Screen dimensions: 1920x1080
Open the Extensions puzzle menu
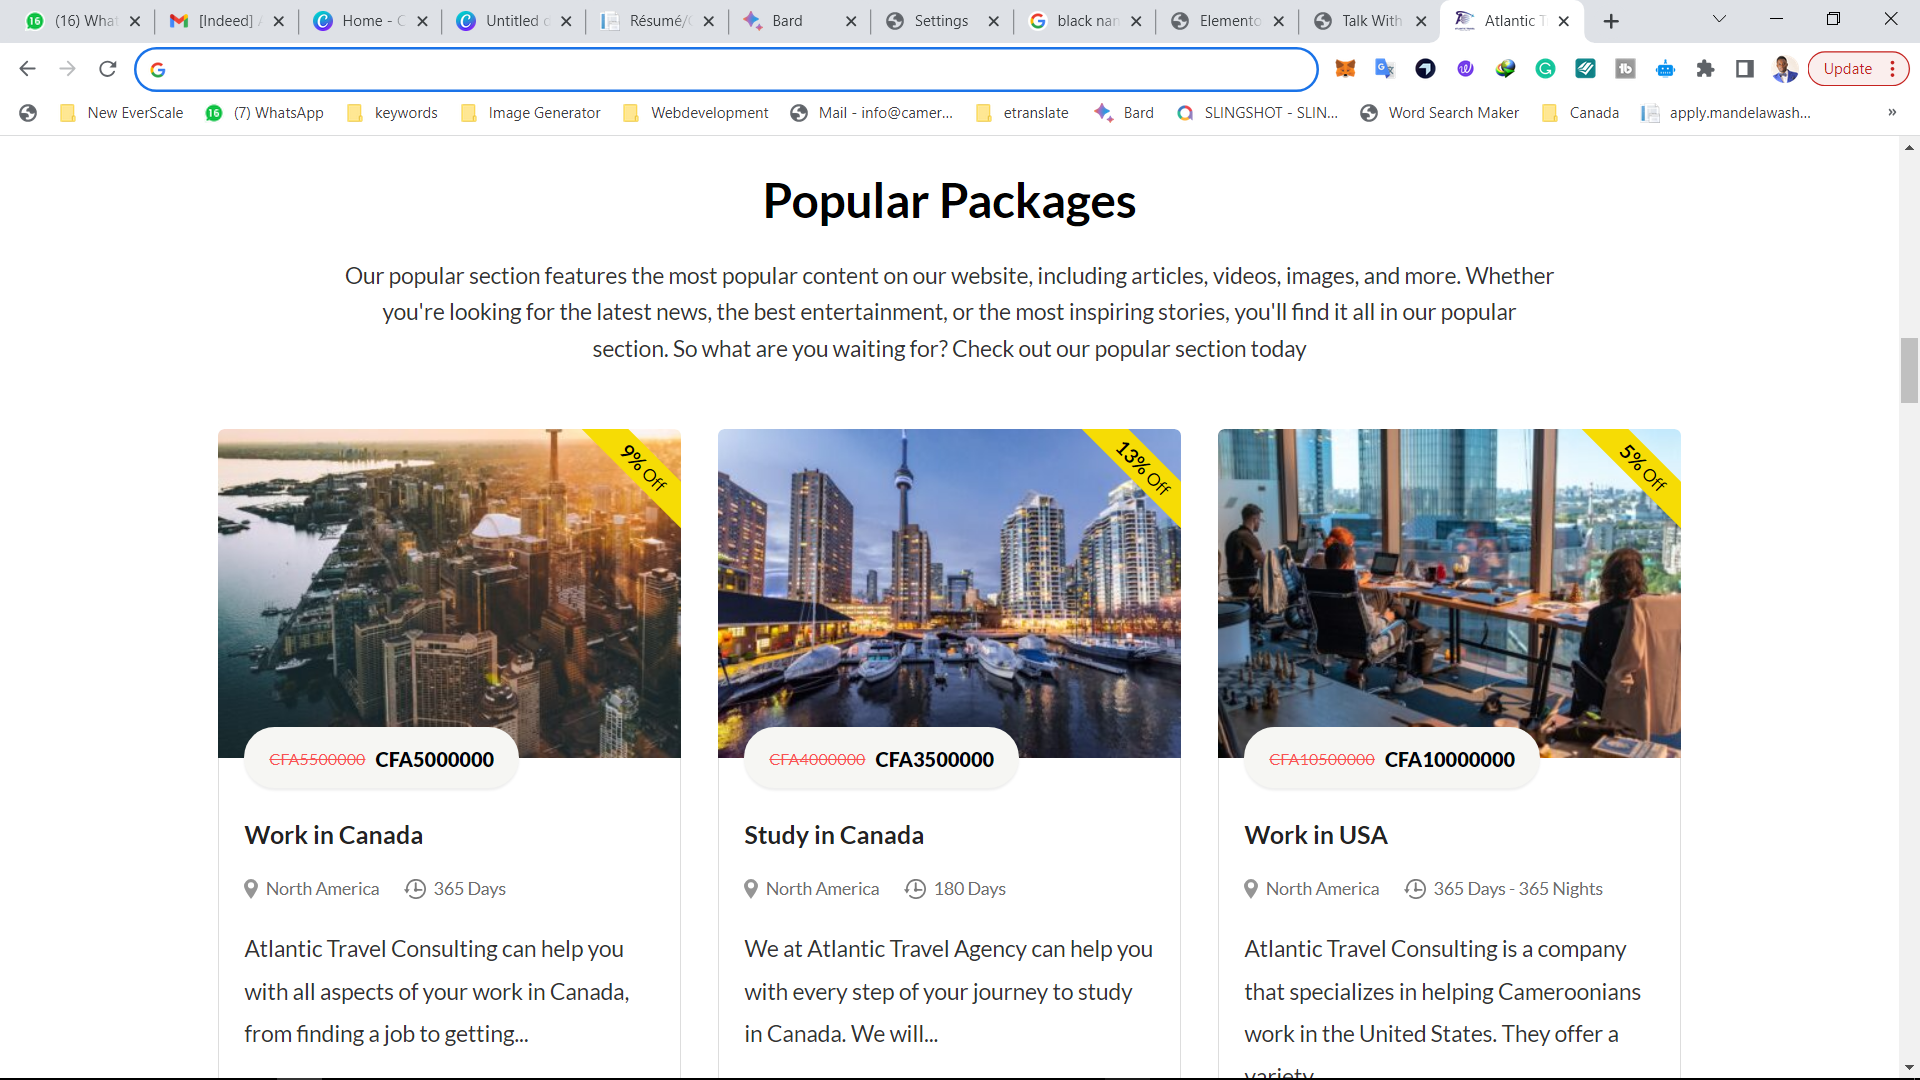pos(1705,69)
